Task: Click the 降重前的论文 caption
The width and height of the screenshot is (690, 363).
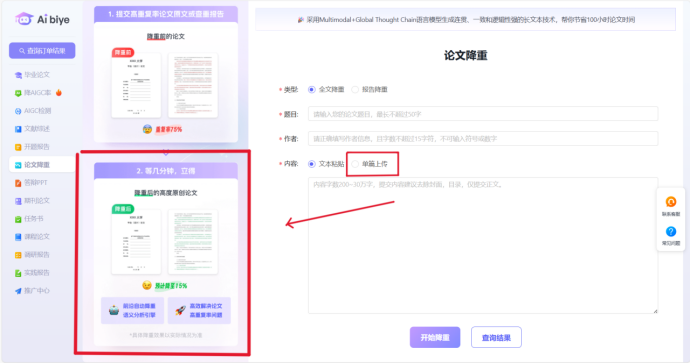Action: (166, 37)
